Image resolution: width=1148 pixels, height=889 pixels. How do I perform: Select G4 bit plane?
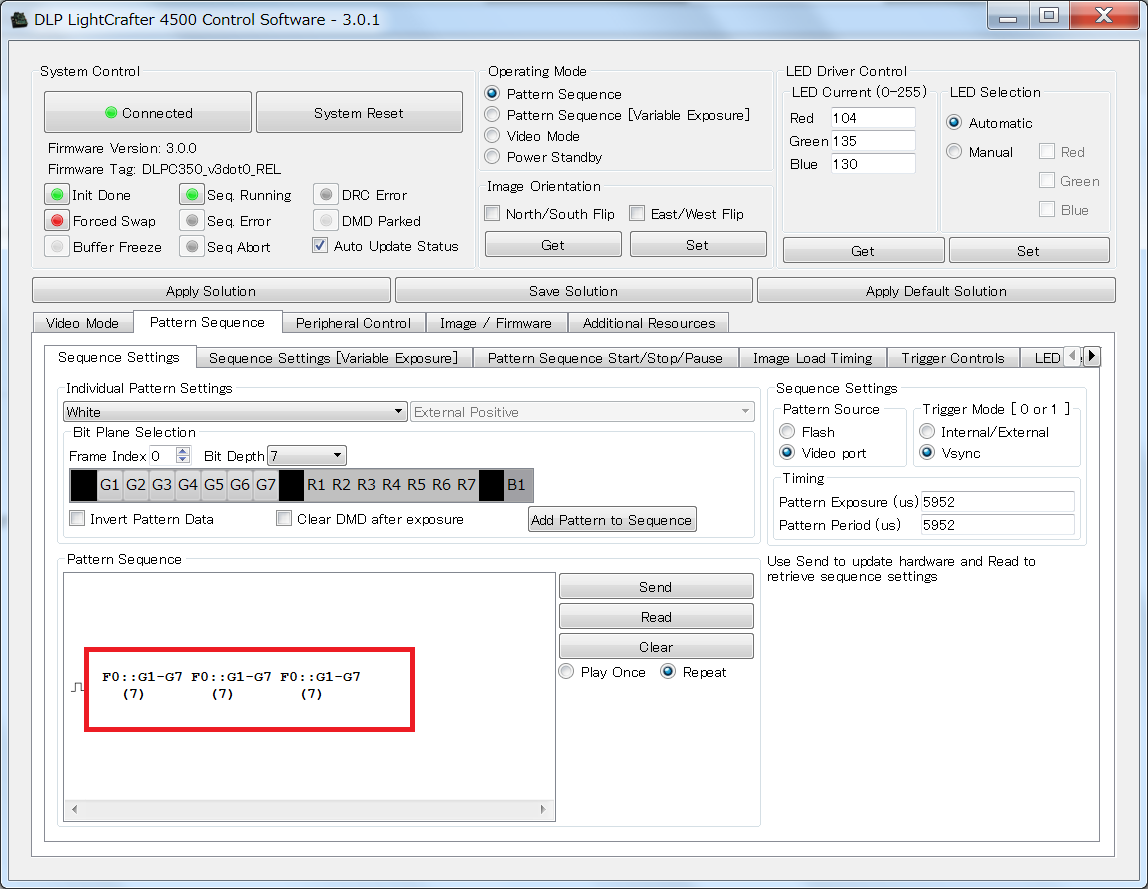tap(188, 485)
